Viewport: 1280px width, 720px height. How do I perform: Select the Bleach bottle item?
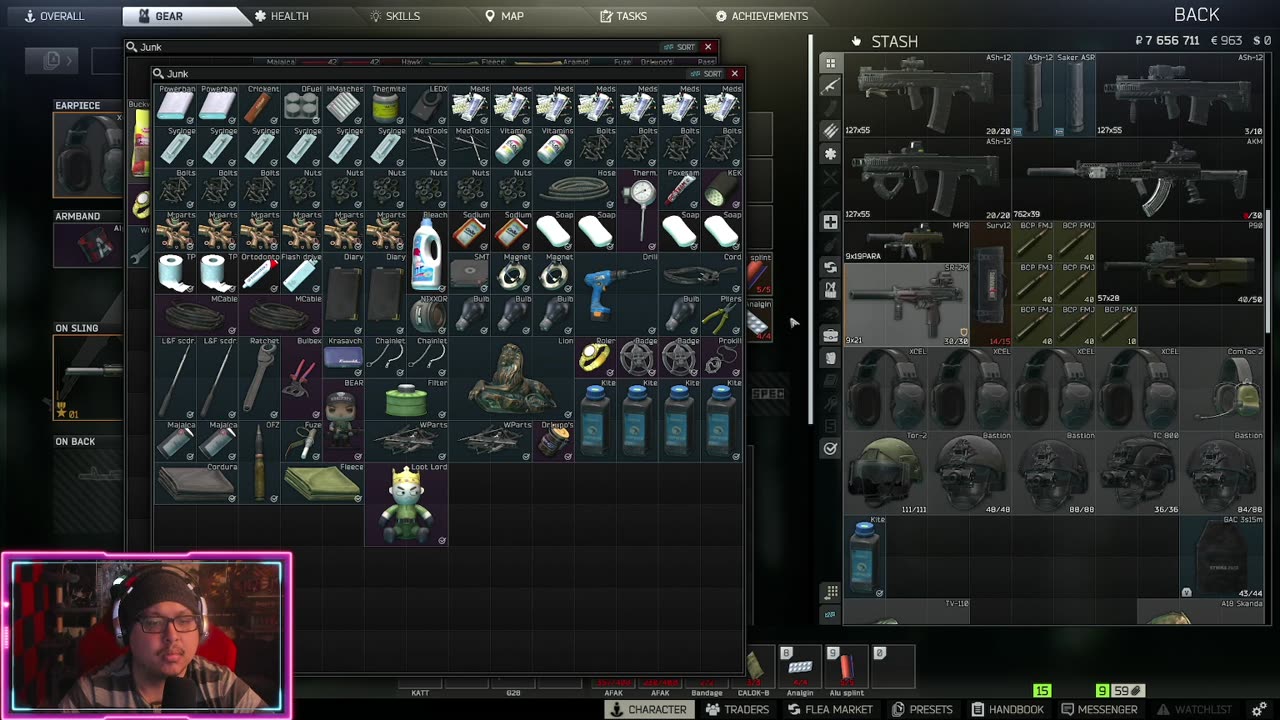pos(428,252)
